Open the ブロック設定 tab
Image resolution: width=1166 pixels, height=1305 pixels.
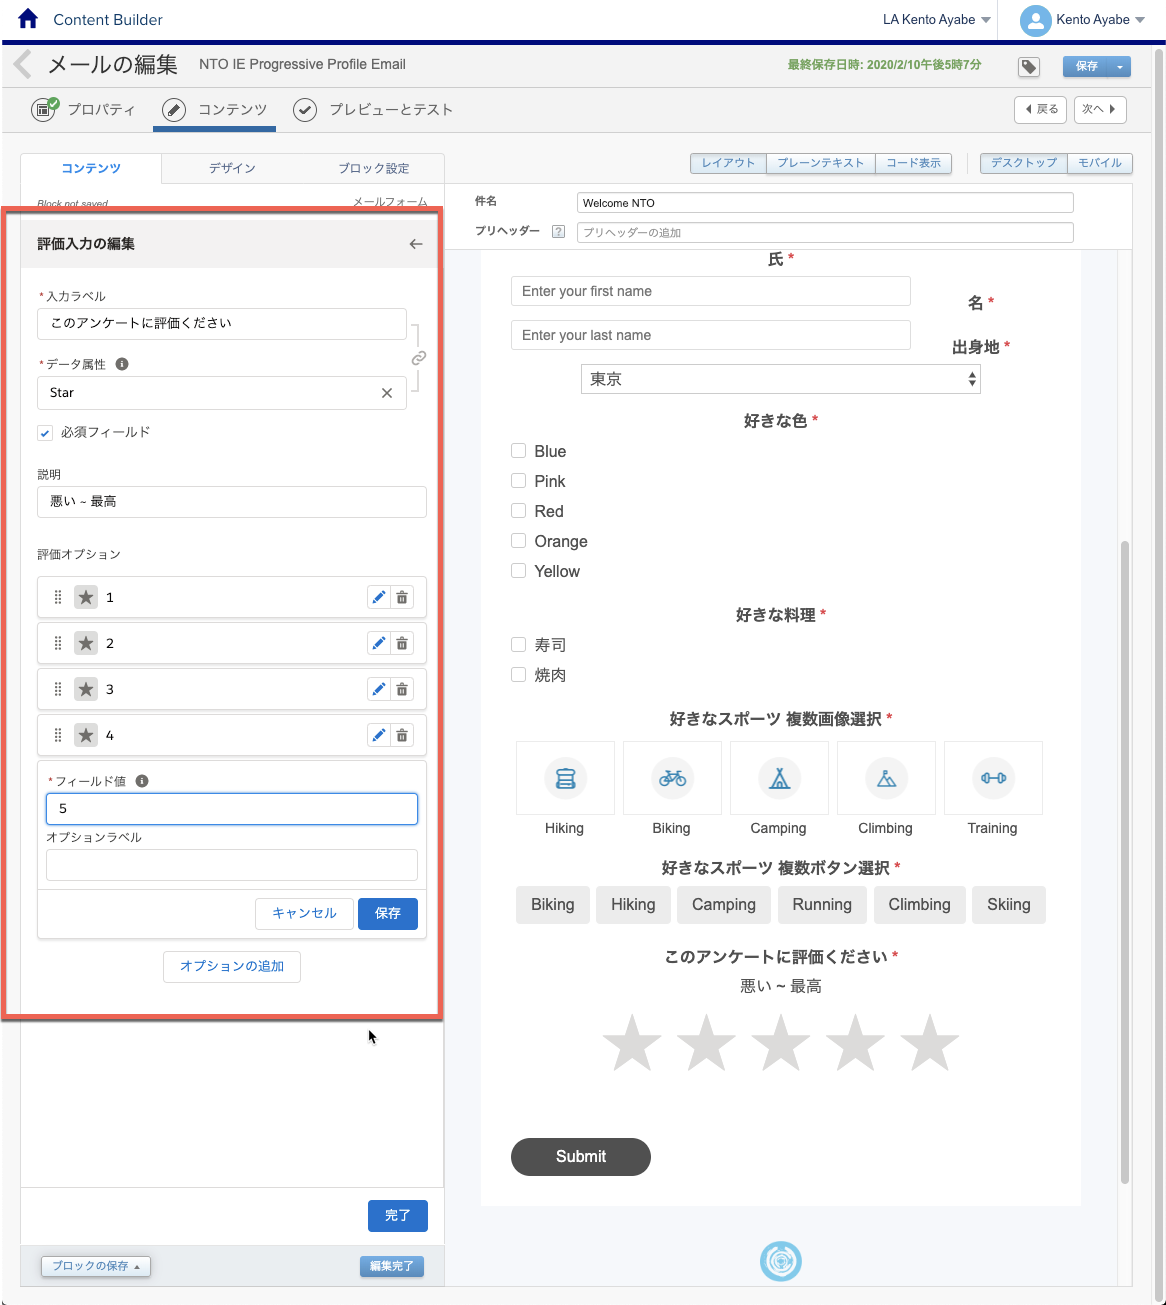coord(373,168)
